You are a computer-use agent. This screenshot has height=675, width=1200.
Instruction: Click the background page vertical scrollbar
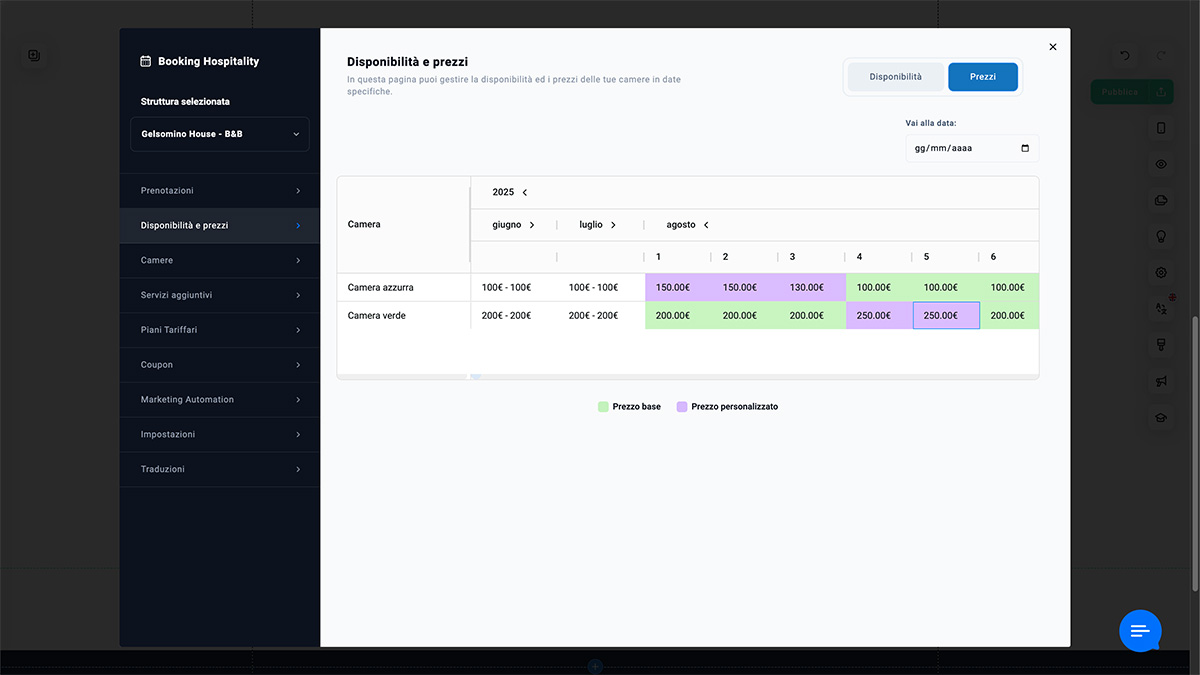tap(1195, 453)
